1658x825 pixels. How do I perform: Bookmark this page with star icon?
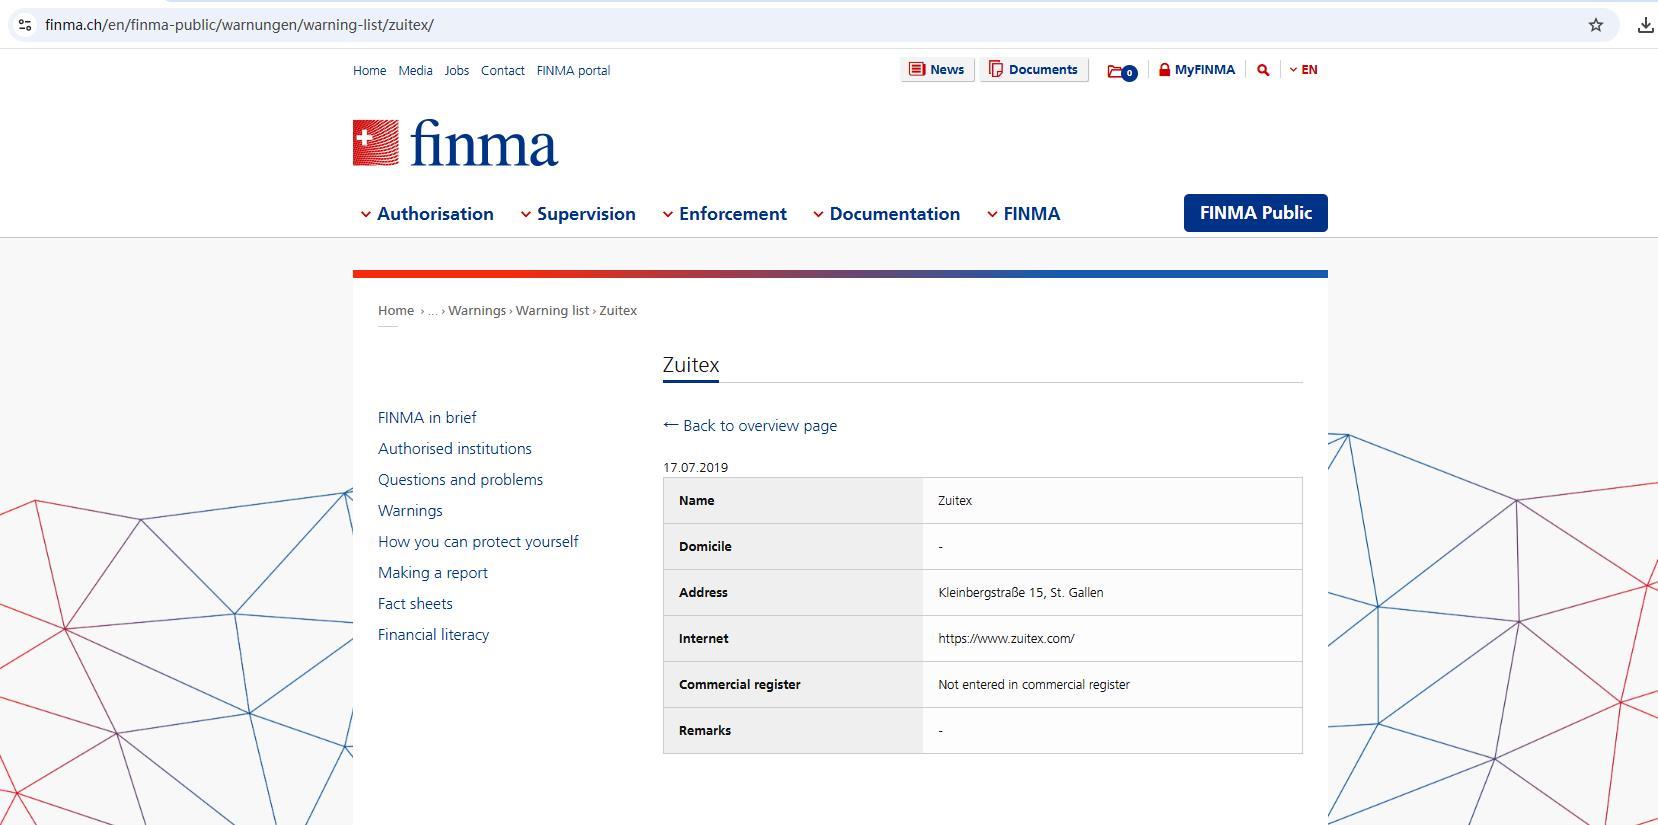[x=1595, y=25]
